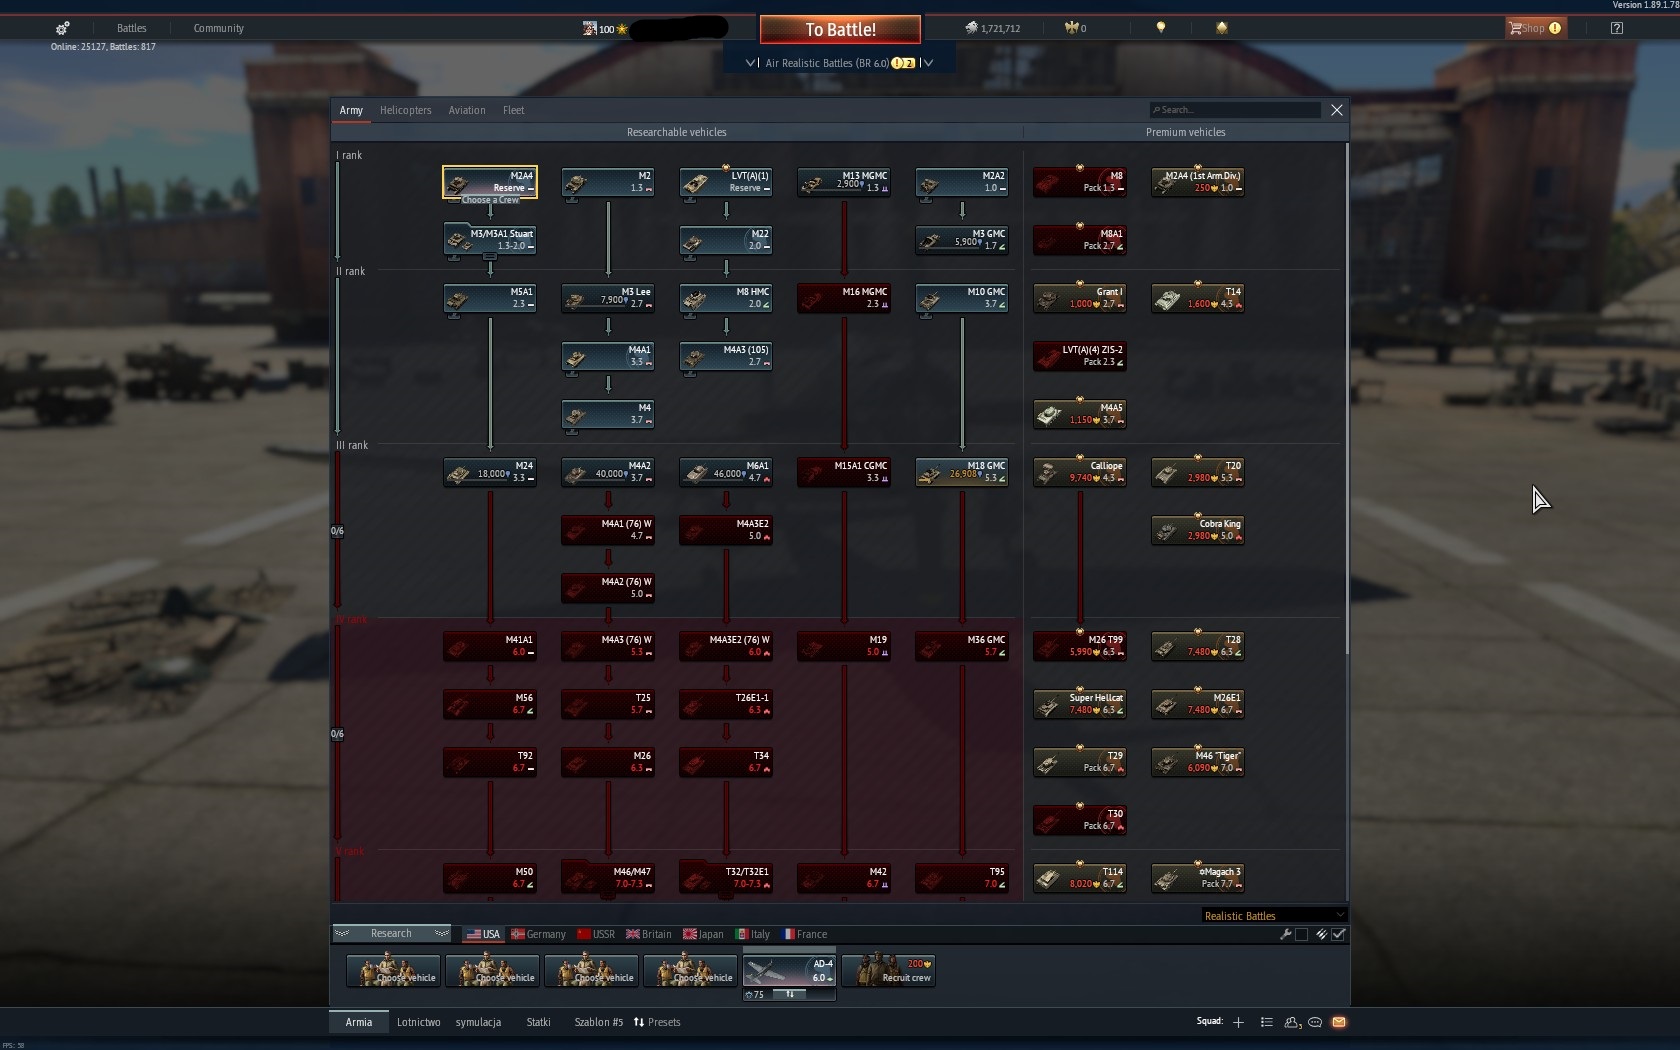Click the golden eagles currency icon

coord(1071,28)
